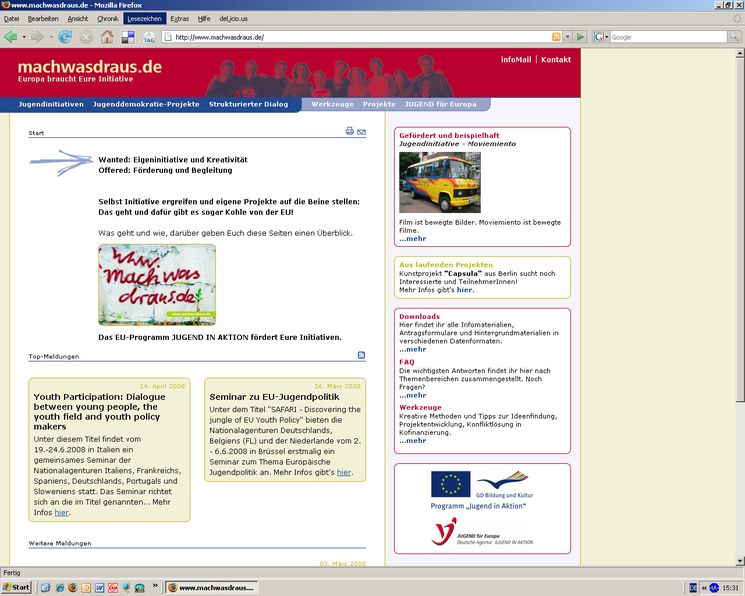Viewport: 745px width, 596px height.
Task: Open the Datei menu
Action: [x=11, y=19]
